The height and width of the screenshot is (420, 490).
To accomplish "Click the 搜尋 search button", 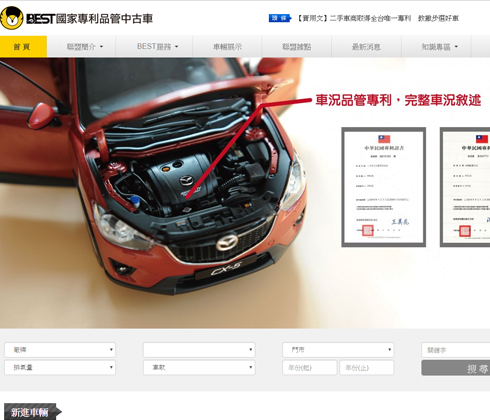I will point(456,368).
